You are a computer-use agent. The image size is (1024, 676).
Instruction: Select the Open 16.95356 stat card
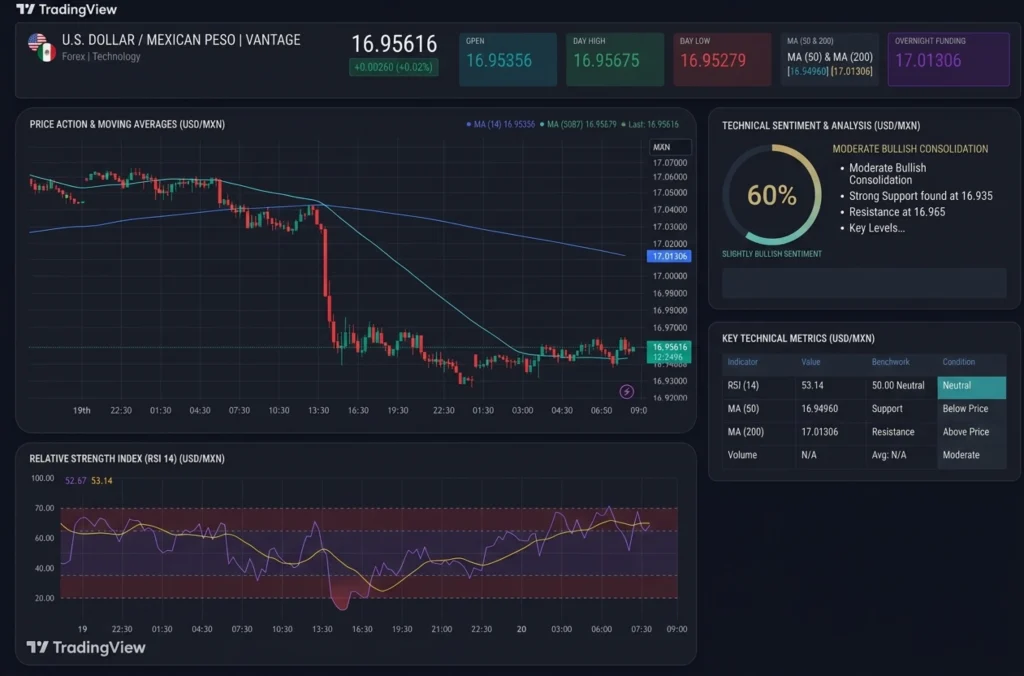(x=508, y=59)
